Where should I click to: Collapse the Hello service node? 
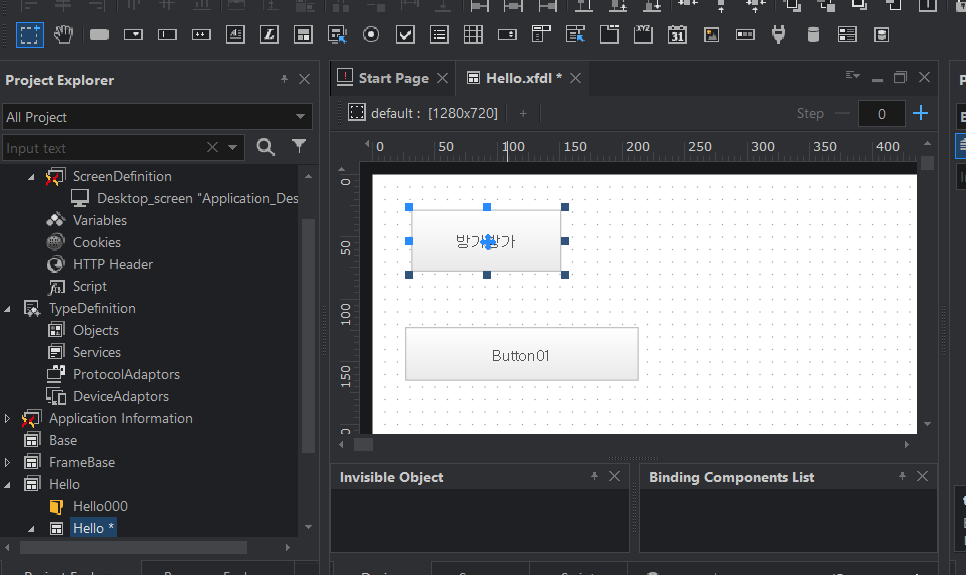point(7,485)
